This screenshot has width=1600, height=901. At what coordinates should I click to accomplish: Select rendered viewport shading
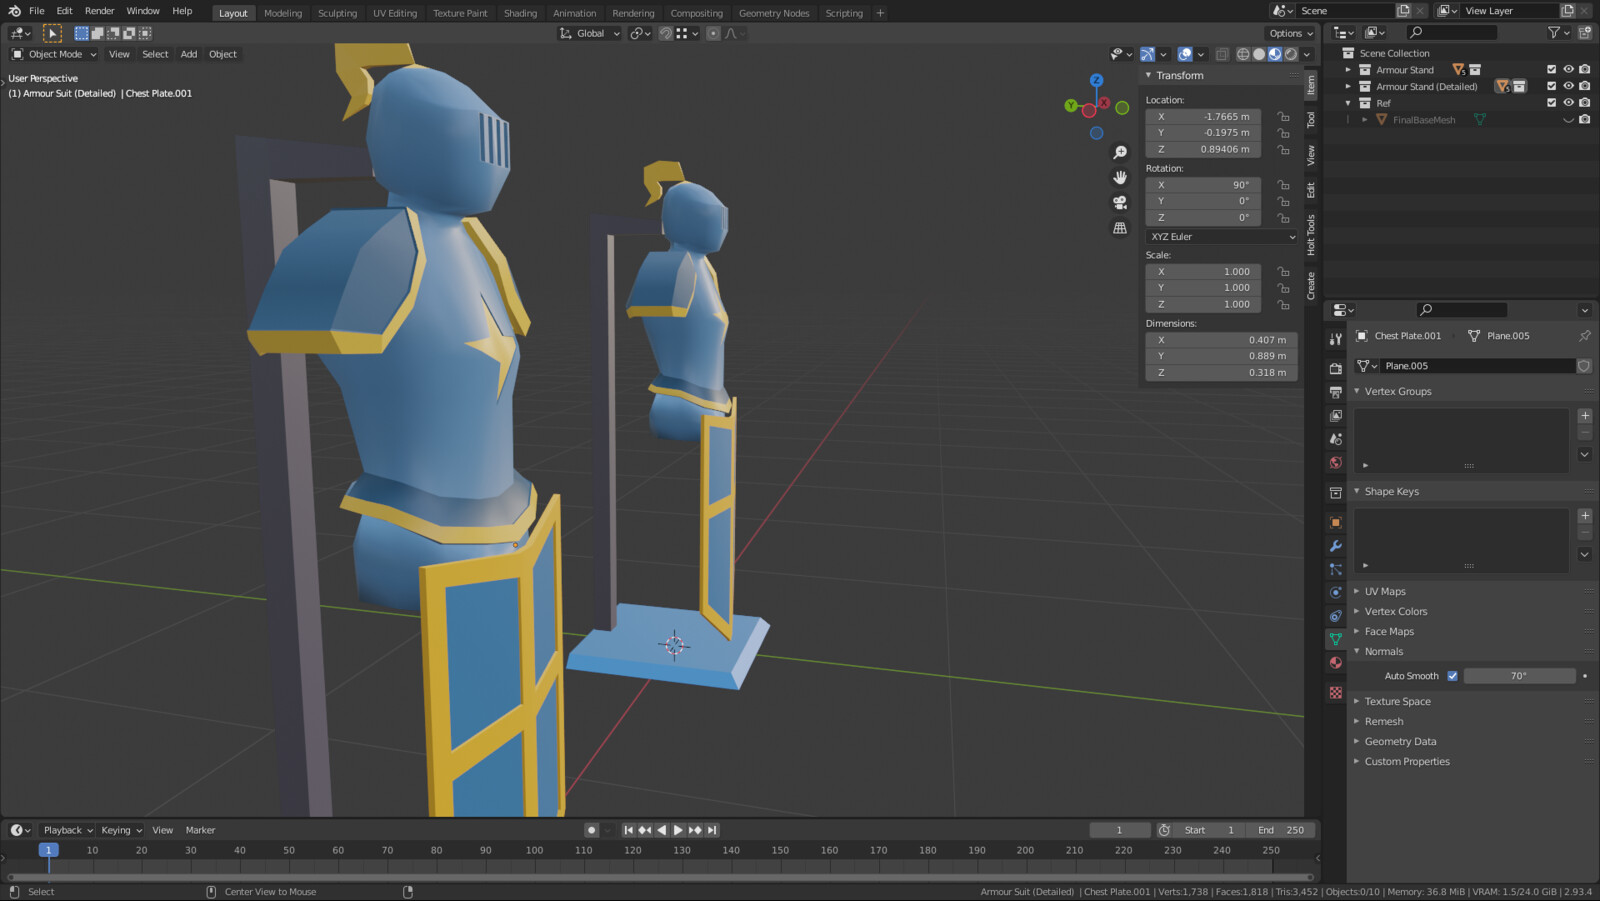1291,54
